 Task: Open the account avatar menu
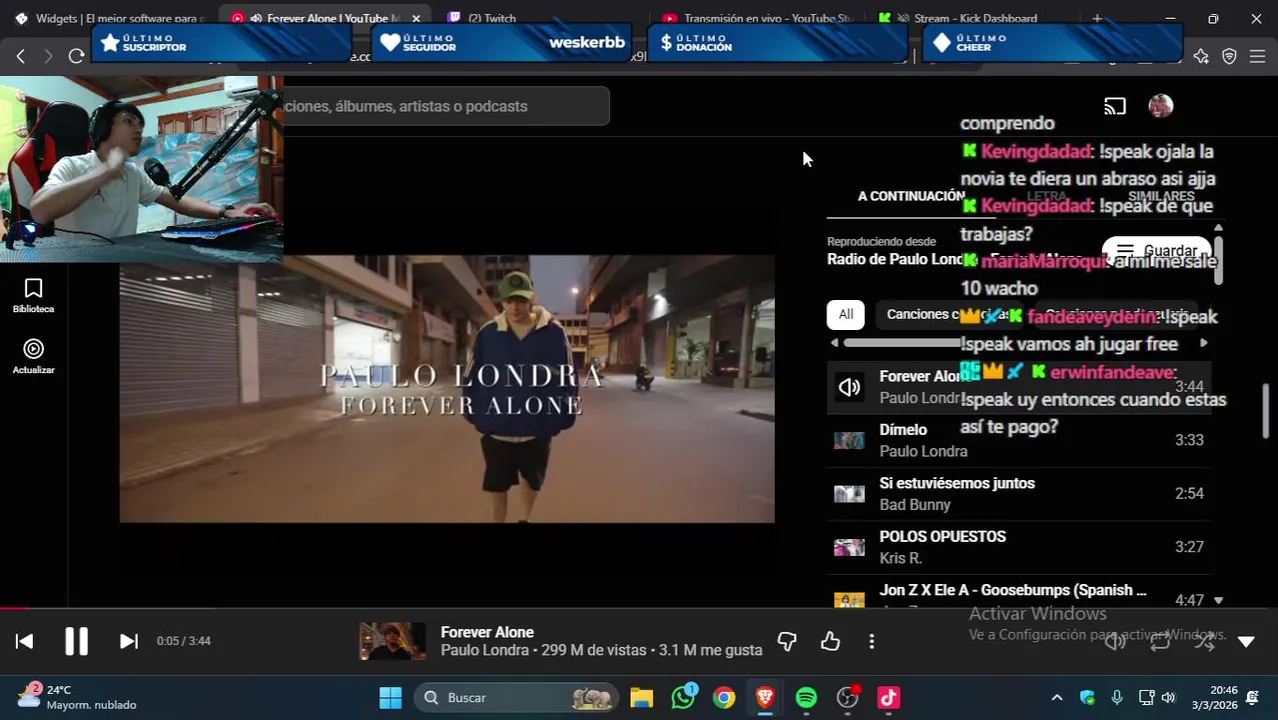(1161, 106)
